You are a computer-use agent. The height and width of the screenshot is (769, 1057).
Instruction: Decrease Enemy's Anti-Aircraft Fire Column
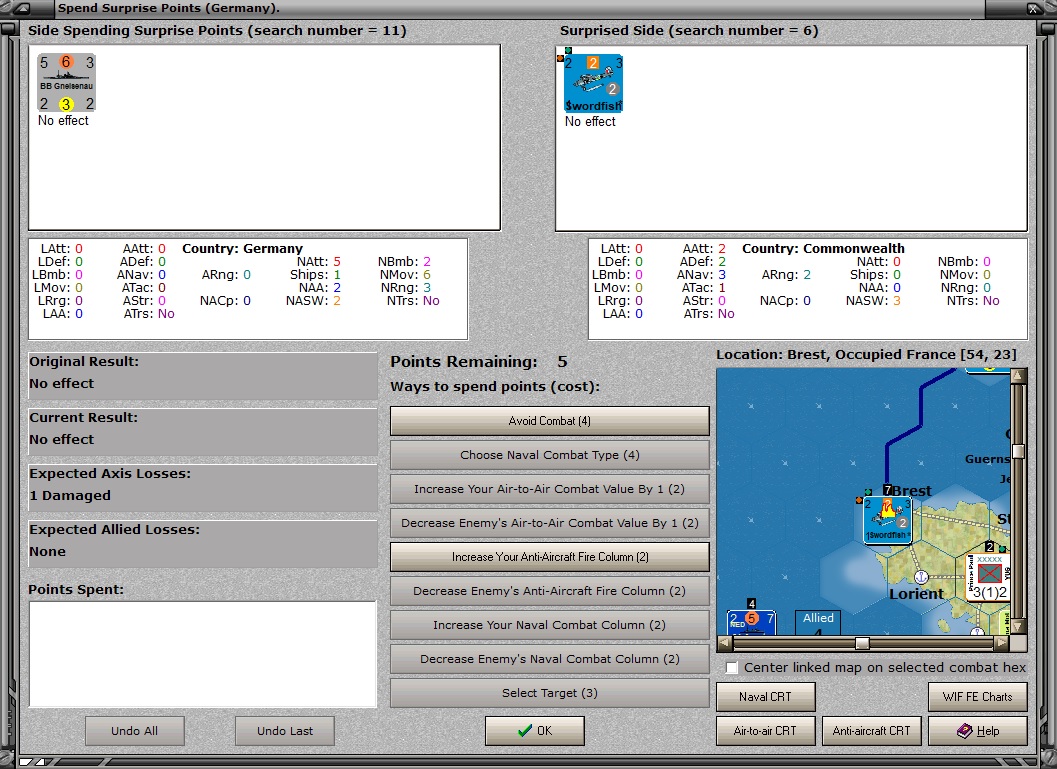click(x=549, y=591)
